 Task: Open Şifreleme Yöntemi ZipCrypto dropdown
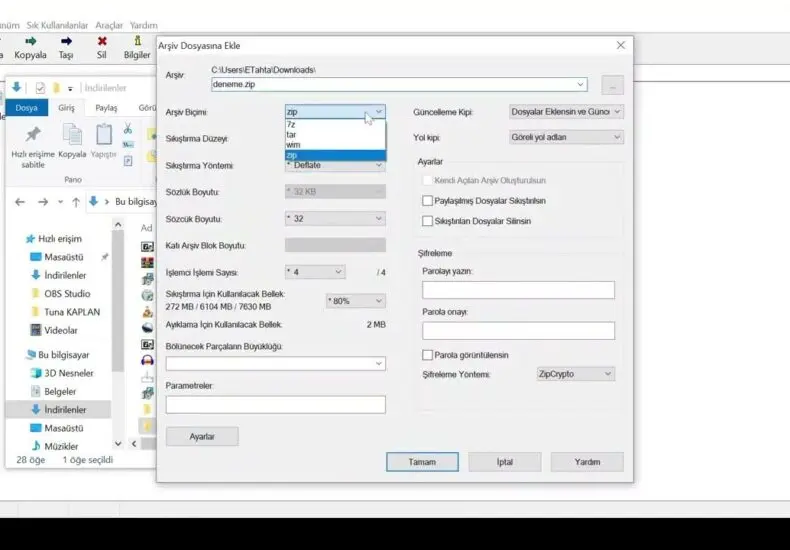point(575,374)
